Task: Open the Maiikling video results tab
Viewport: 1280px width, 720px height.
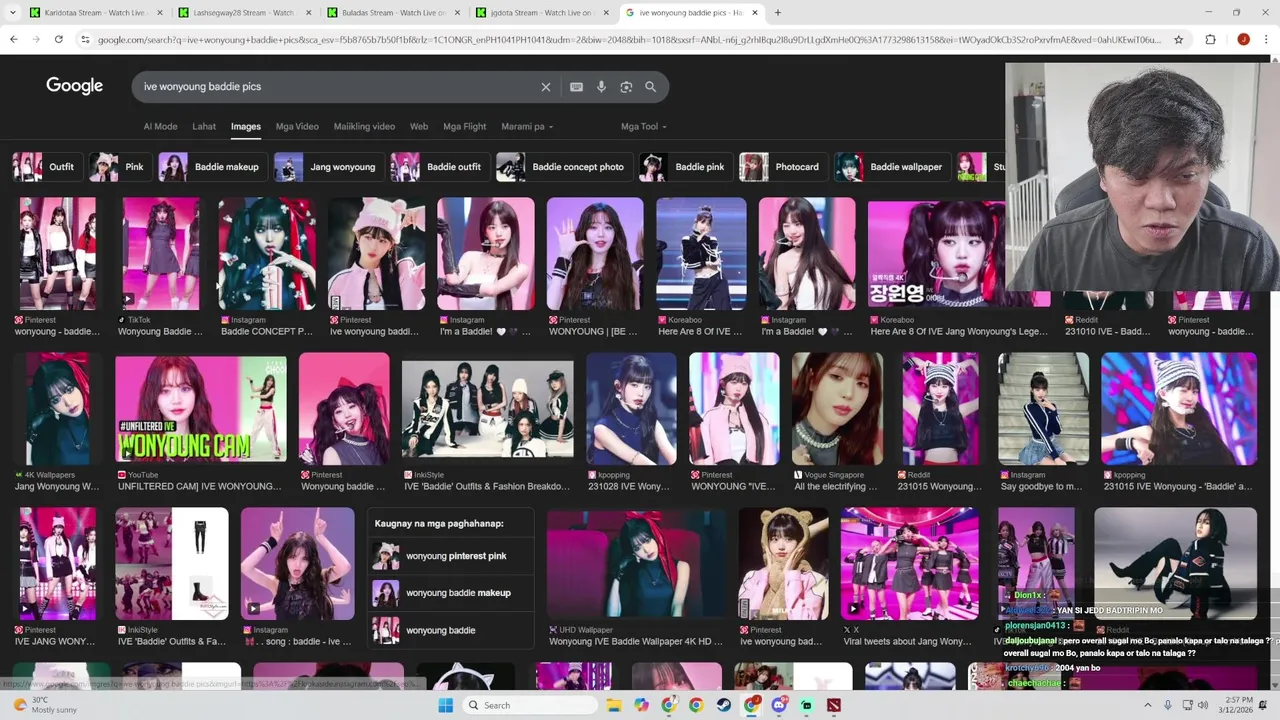Action: [364, 127]
